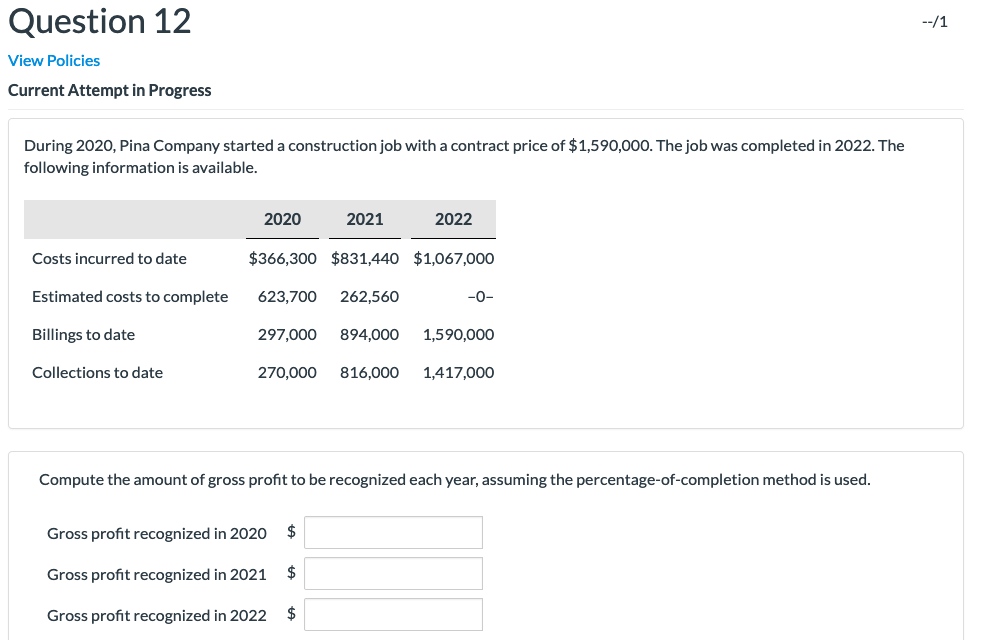
Task: Click the Question 12 heading
Action: pos(99,20)
